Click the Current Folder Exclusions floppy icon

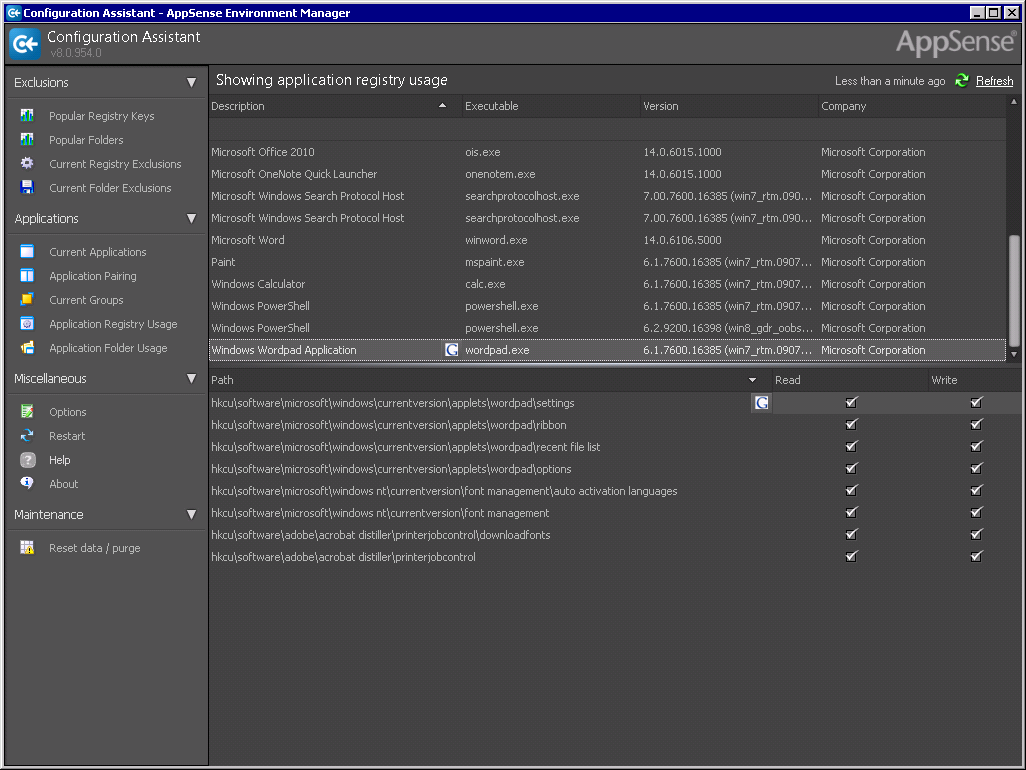coord(27,188)
